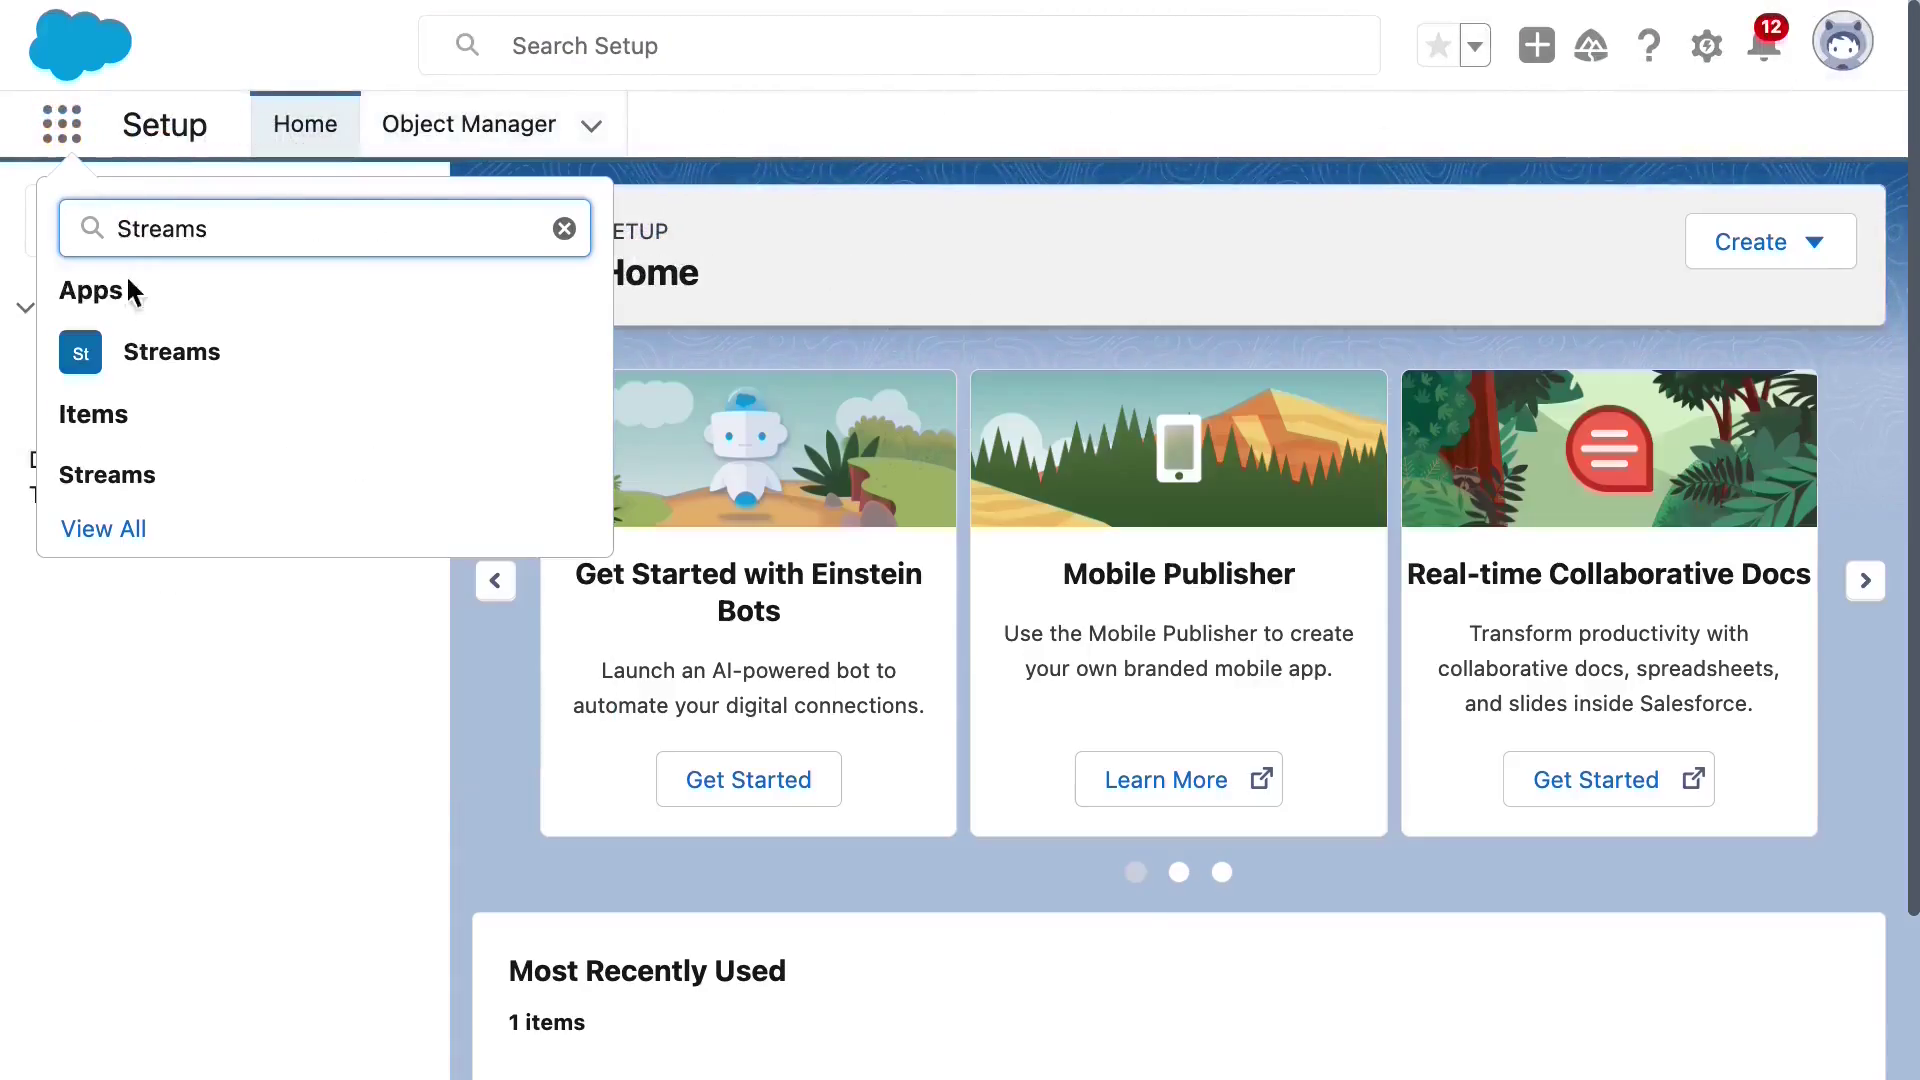Open the user profile avatar
Screen dimensions: 1920x1080
click(1843, 42)
